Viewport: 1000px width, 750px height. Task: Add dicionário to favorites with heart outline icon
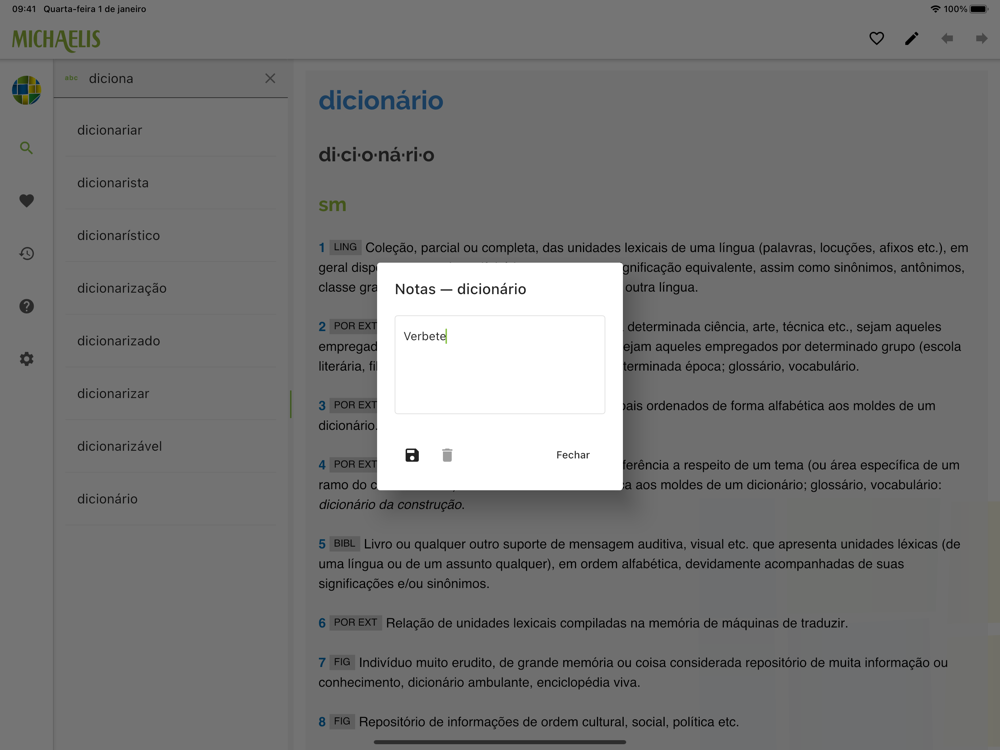pos(876,38)
